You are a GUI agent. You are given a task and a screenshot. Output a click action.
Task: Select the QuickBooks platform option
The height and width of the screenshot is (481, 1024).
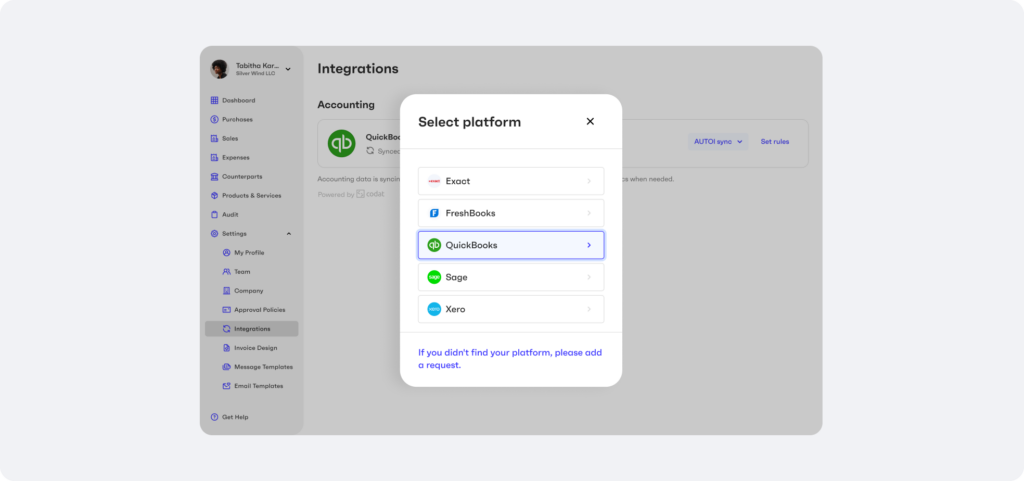[x=511, y=245]
